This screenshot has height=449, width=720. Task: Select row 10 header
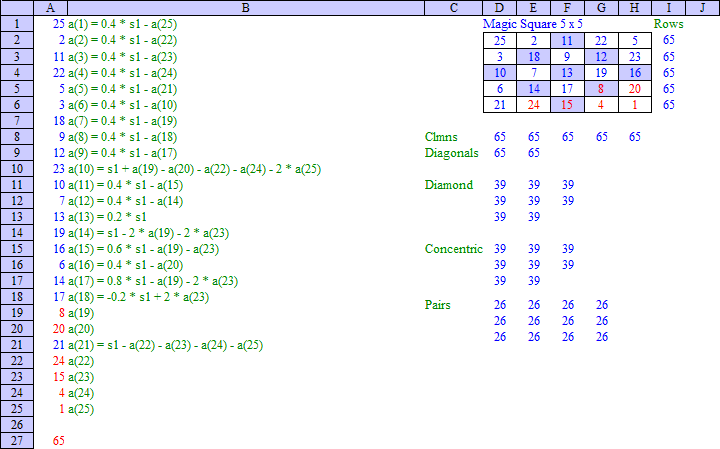(17, 168)
